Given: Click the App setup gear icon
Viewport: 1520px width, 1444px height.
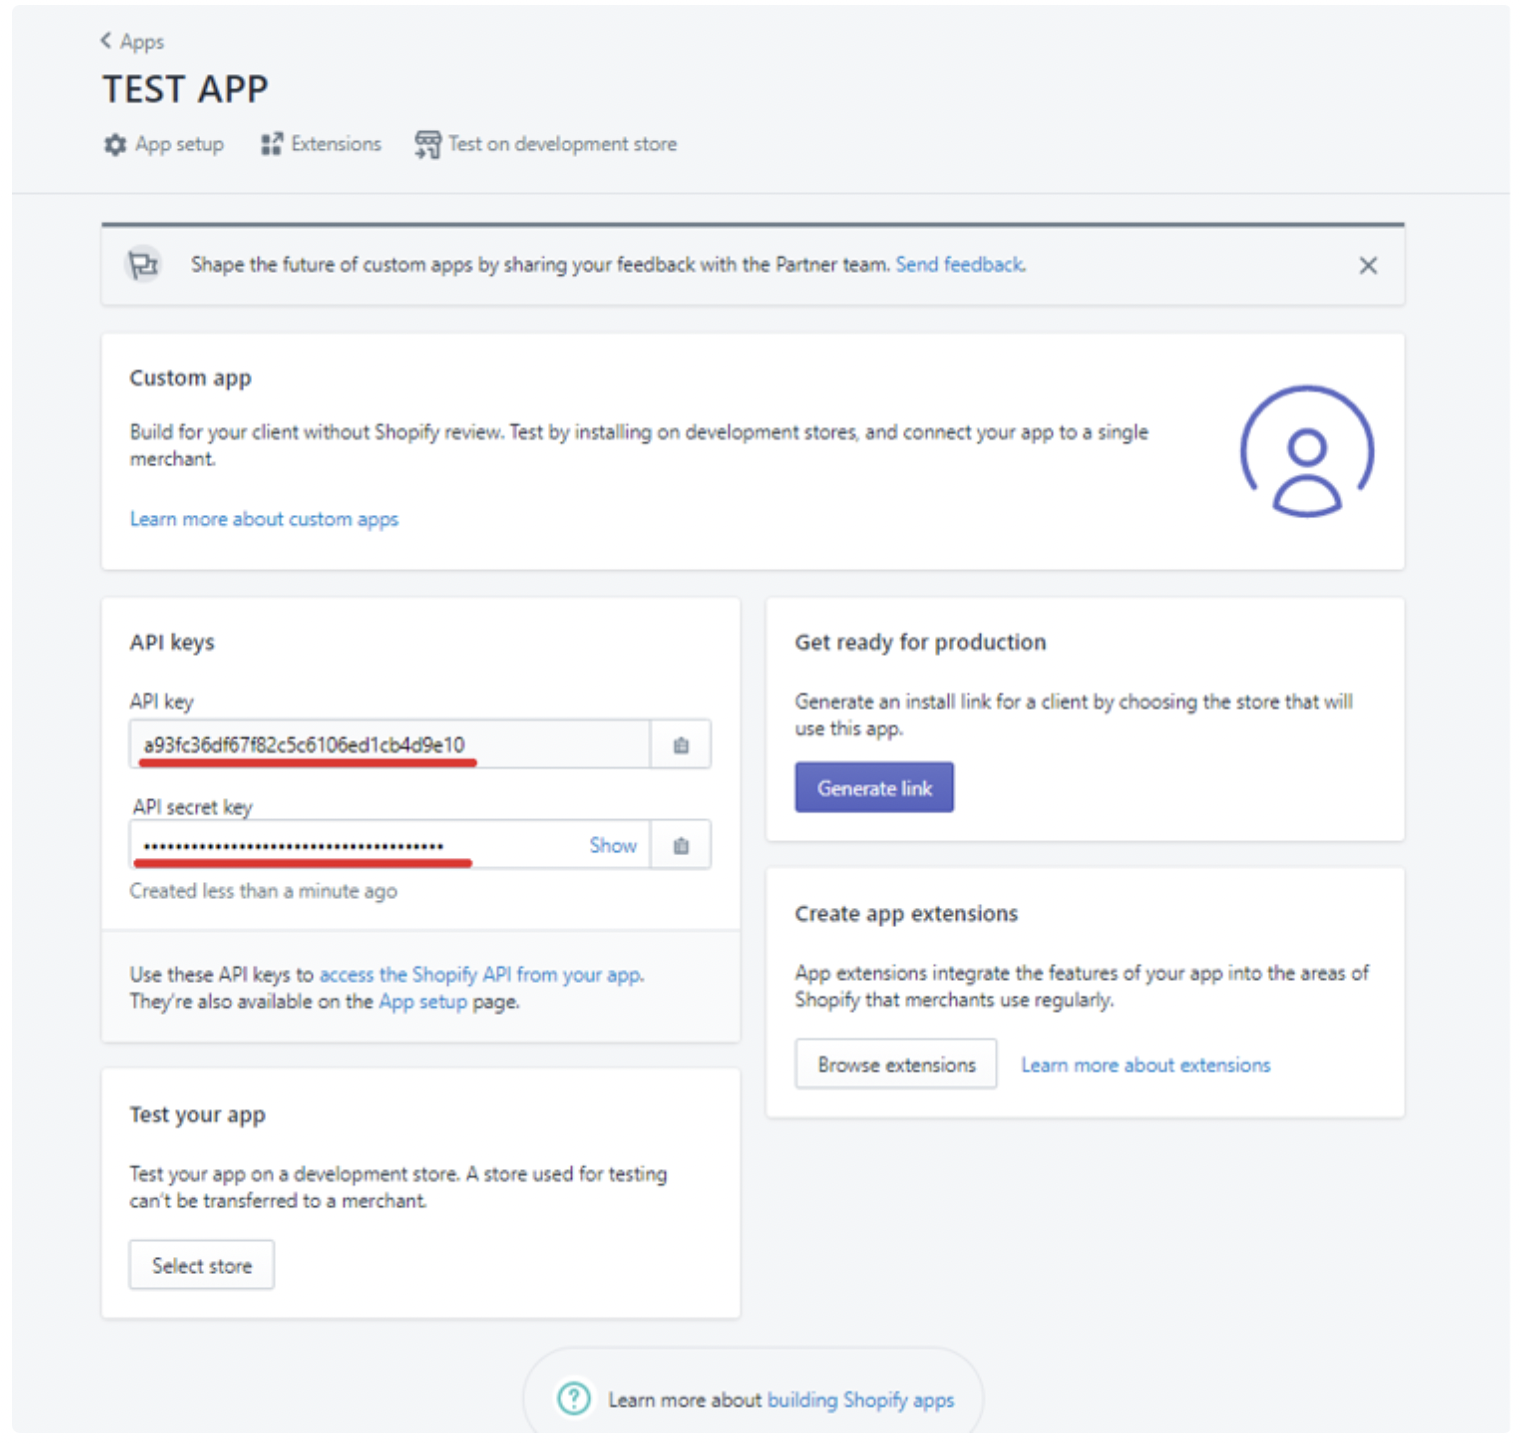Looking at the screenshot, I should [x=115, y=145].
